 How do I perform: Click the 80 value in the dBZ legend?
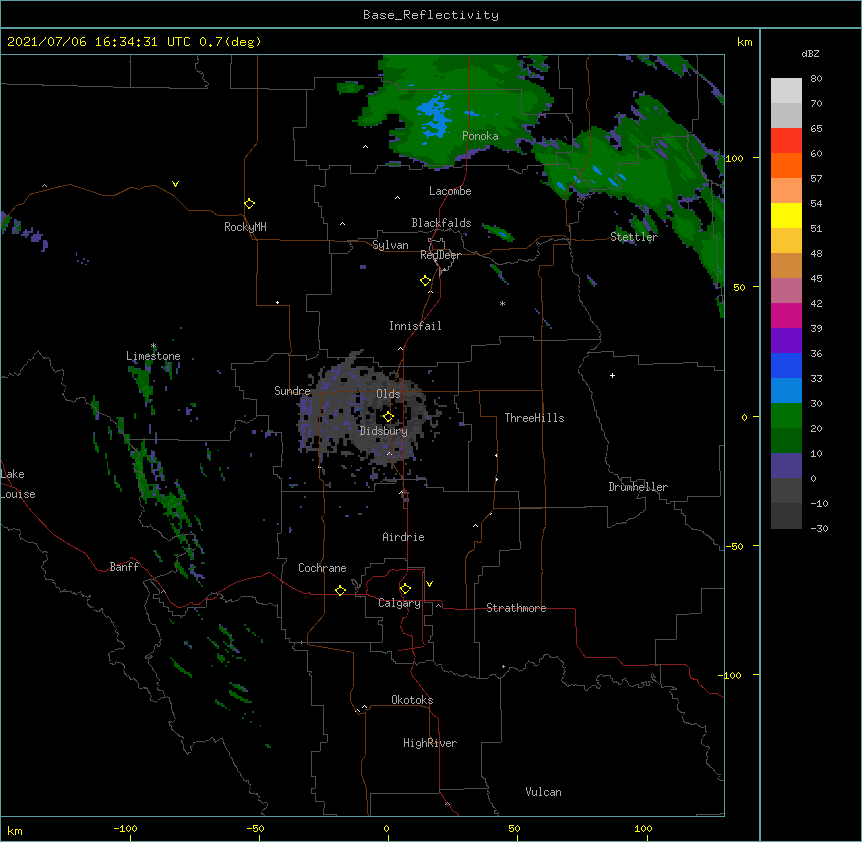pyautogui.click(x=816, y=79)
